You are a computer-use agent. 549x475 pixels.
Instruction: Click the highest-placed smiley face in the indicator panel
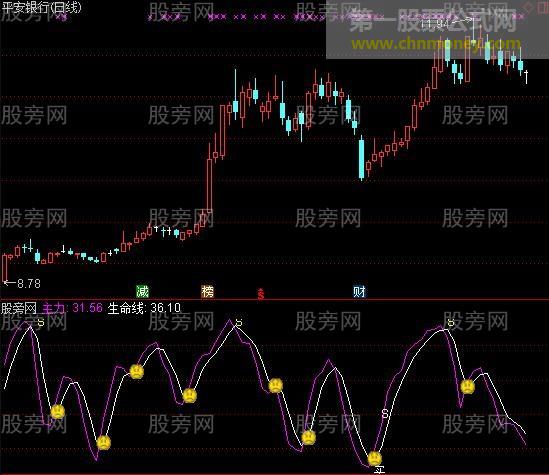point(137,371)
